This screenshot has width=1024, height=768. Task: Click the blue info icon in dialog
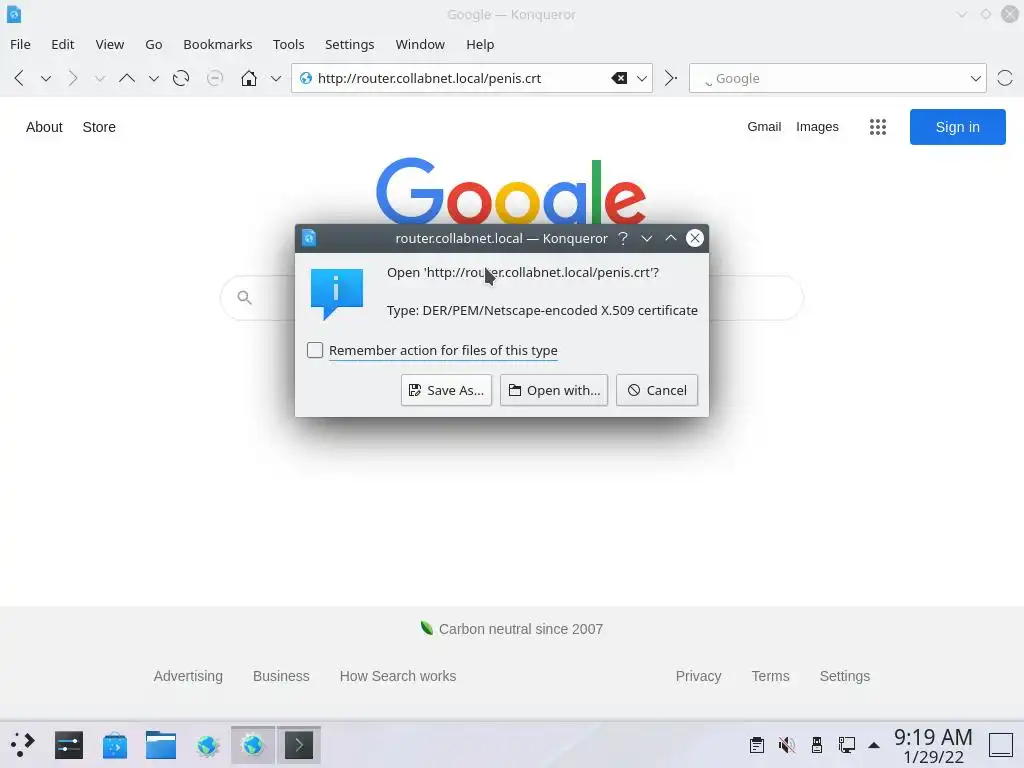[337, 293]
